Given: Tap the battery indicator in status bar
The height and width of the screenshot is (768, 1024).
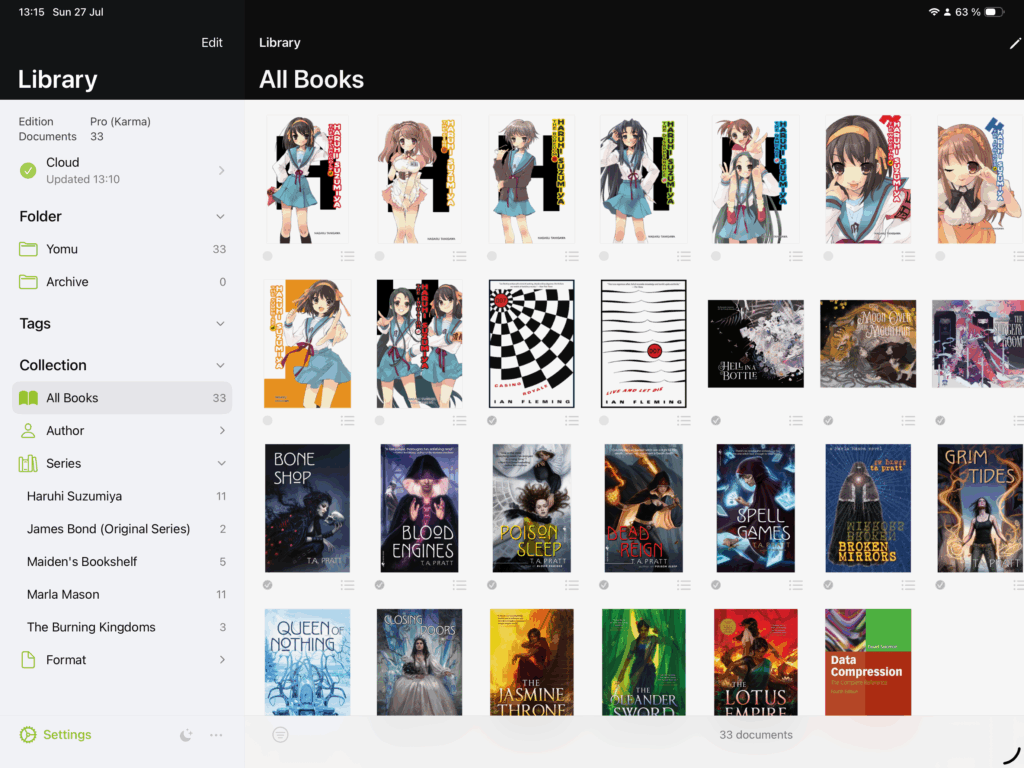Looking at the screenshot, I should point(994,12).
